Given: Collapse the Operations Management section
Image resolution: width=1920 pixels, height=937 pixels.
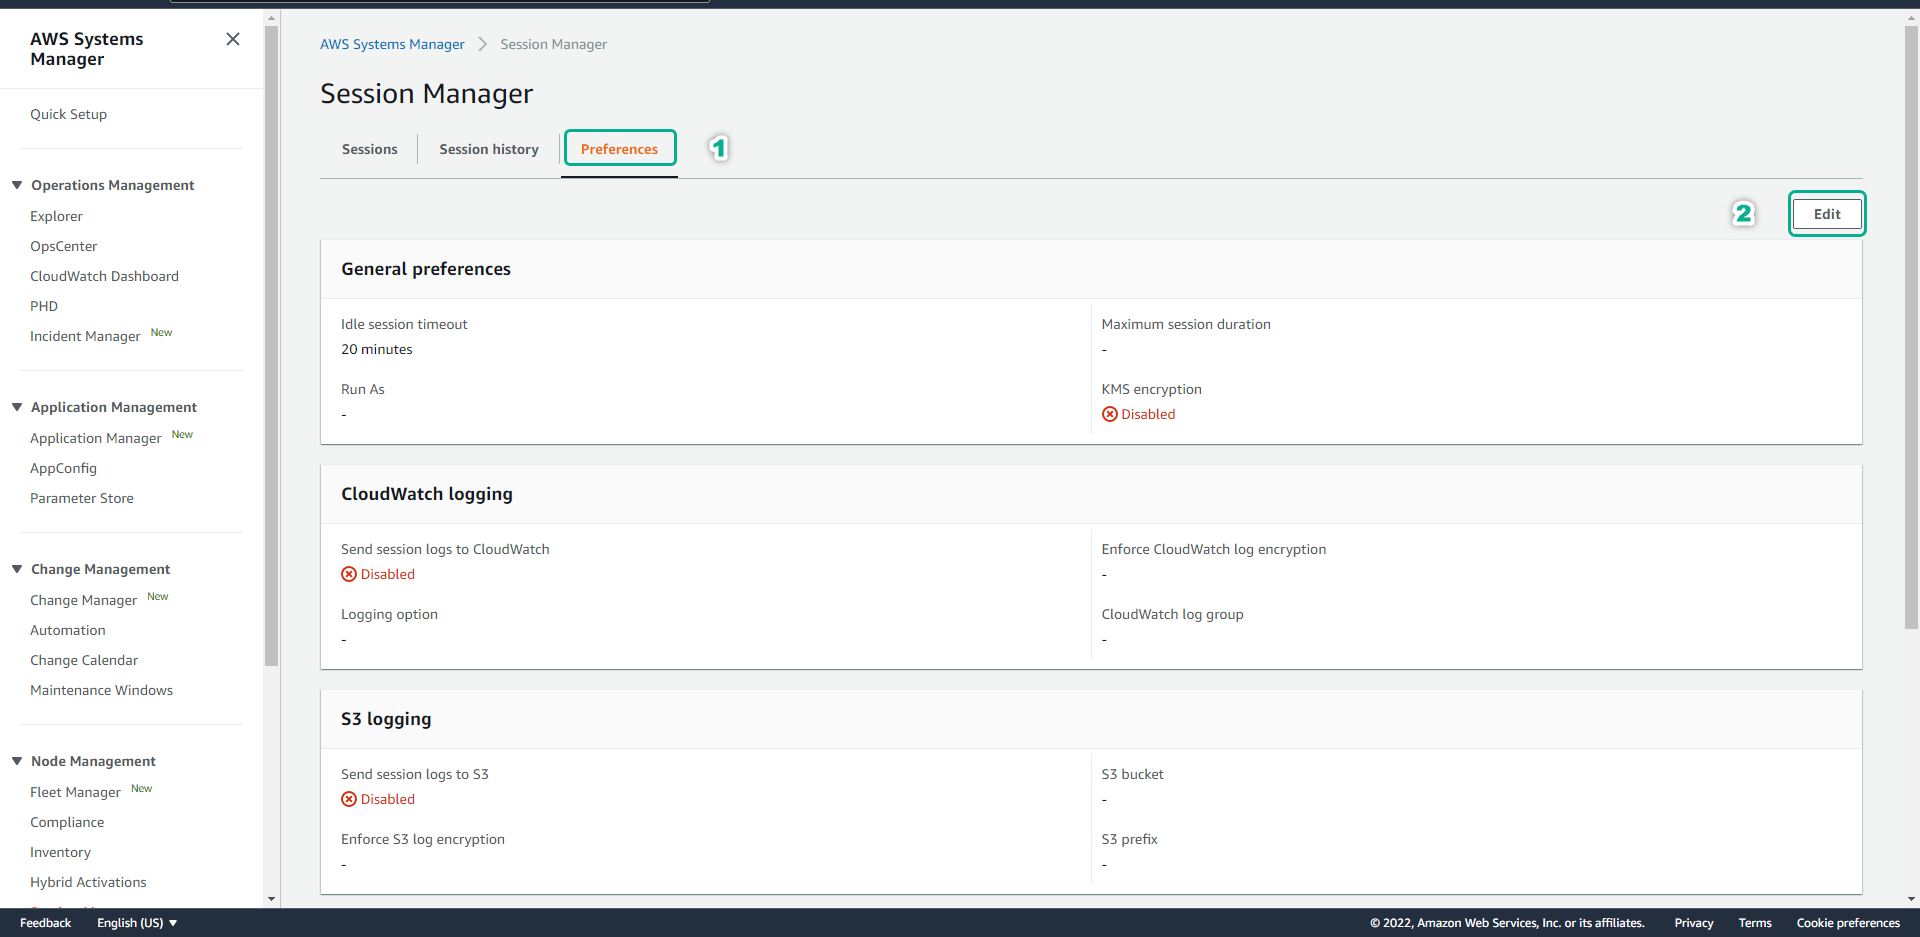Looking at the screenshot, I should 16,184.
